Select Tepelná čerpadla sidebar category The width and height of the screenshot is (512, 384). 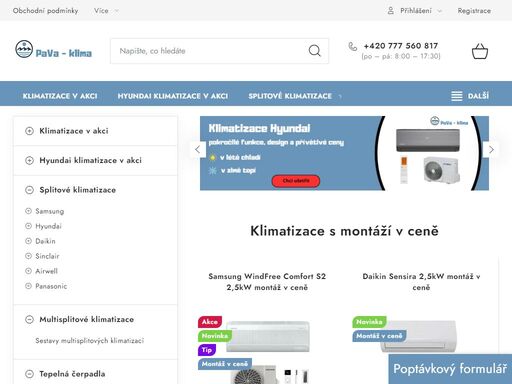72,374
